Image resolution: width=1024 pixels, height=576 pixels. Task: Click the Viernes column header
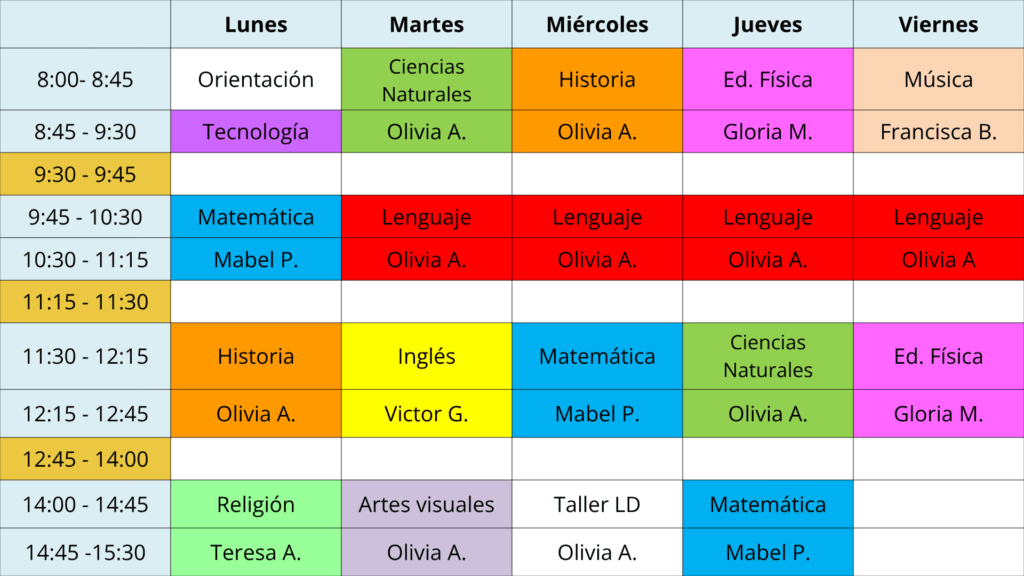coord(938,25)
